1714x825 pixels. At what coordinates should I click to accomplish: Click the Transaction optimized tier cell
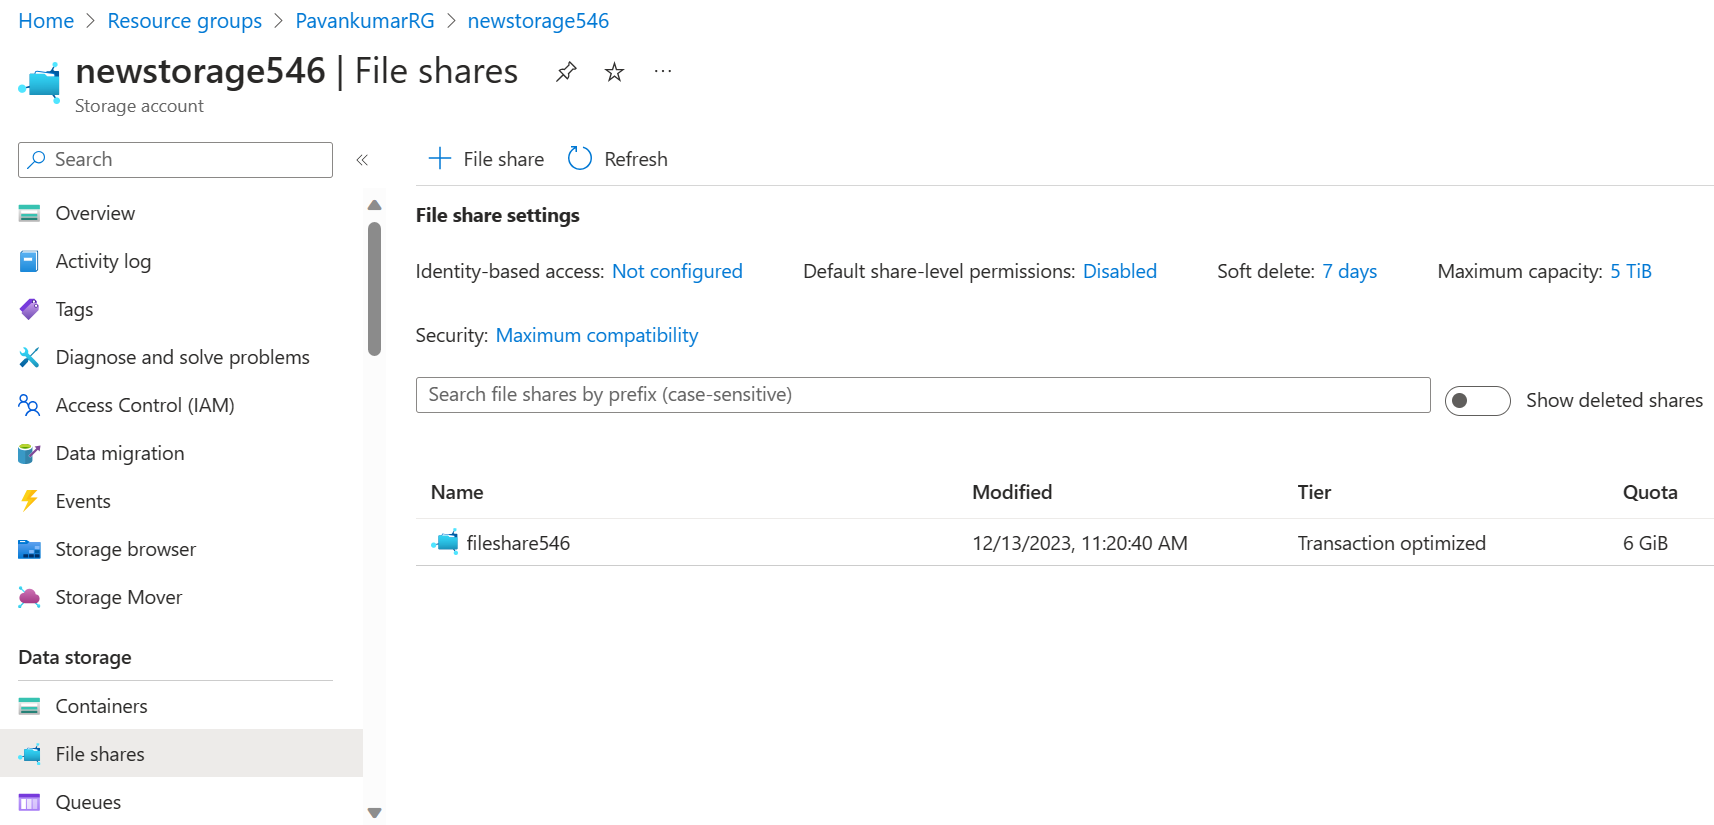click(x=1391, y=543)
